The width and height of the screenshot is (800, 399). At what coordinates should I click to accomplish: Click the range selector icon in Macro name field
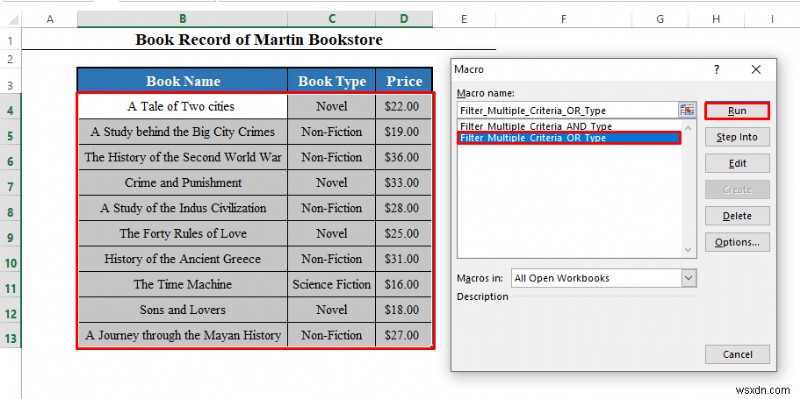coord(687,110)
